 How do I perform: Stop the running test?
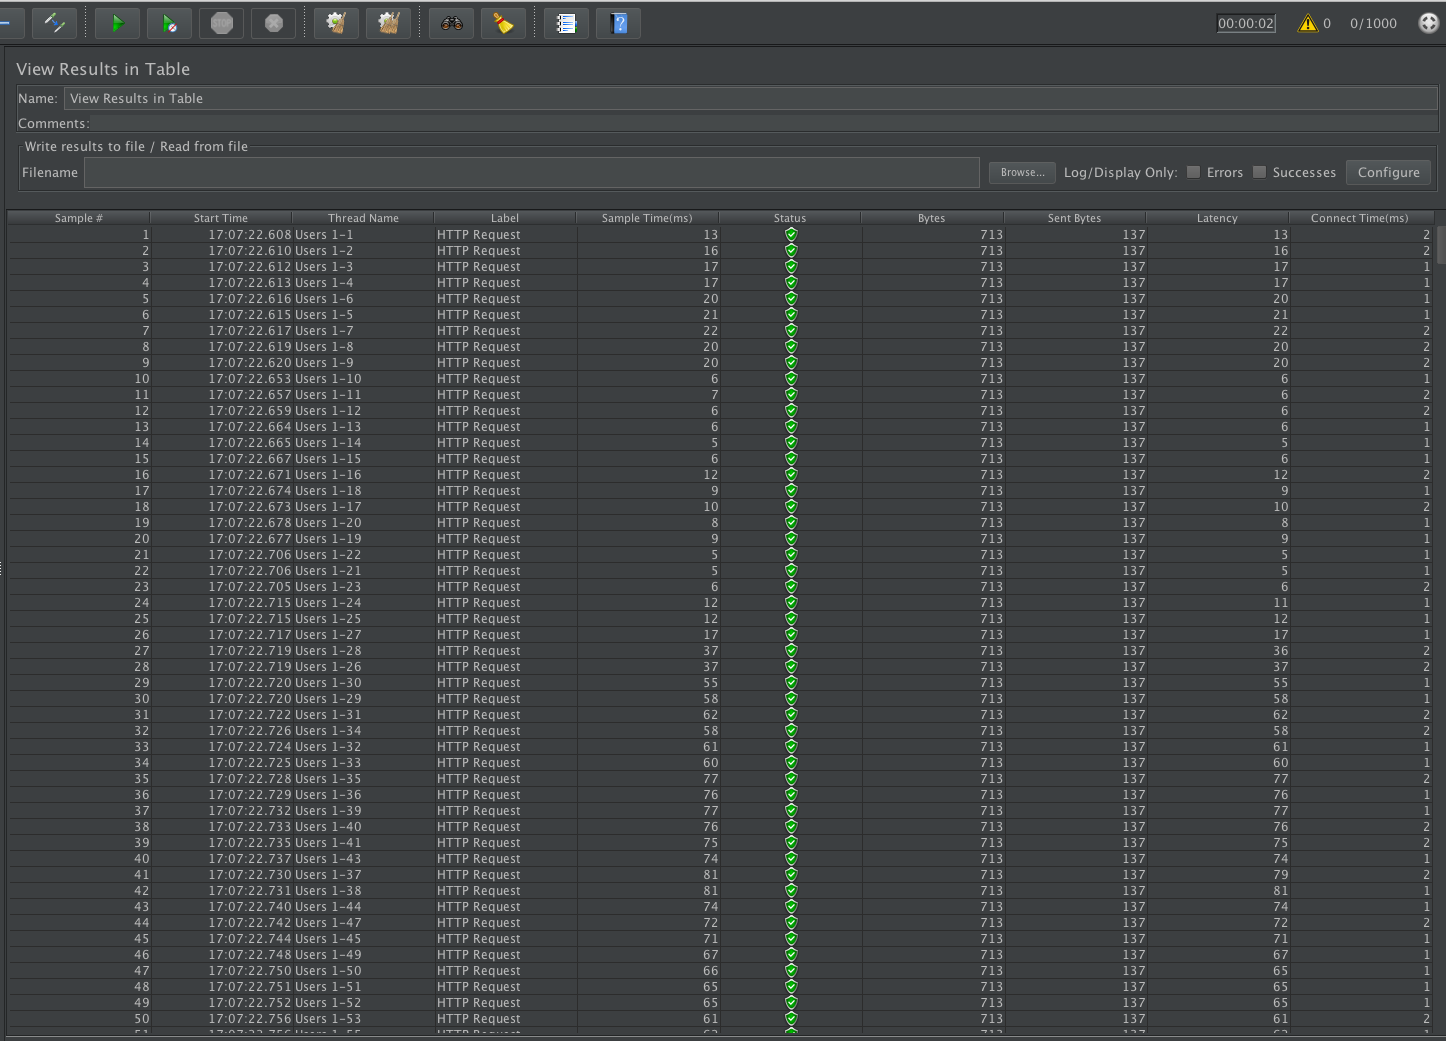(221, 22)
